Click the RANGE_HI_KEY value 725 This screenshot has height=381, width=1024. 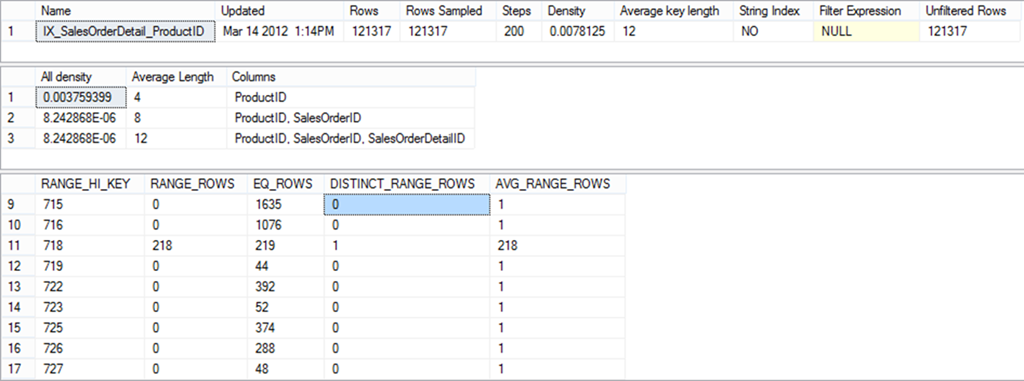[x=90, y=327]
